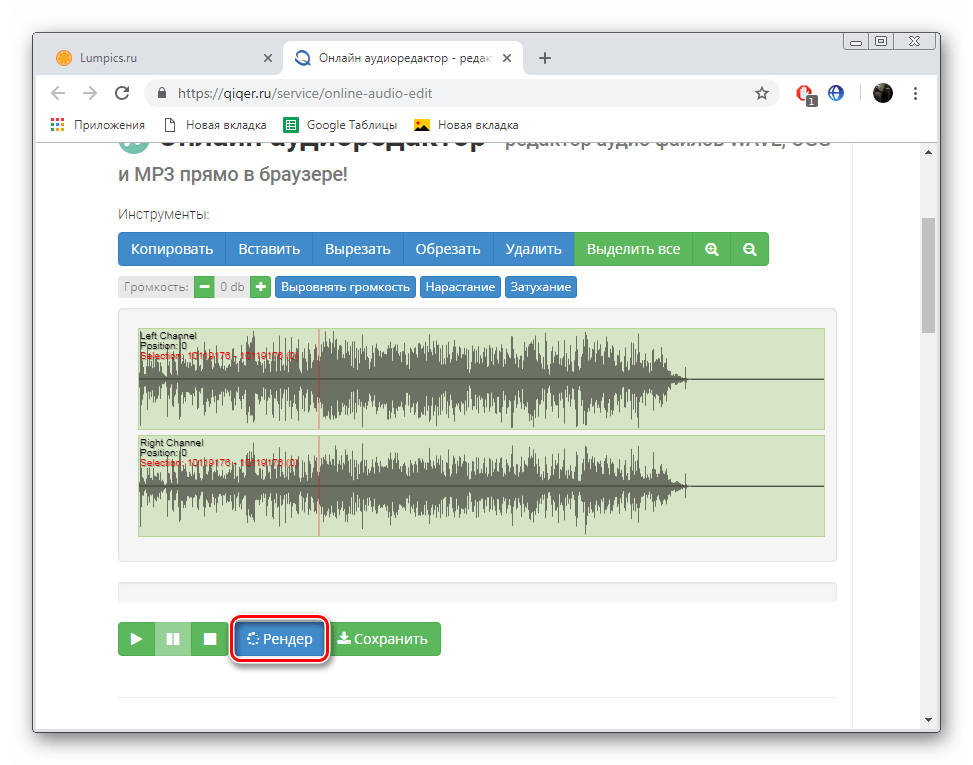The image size is (973, 765).
Task: Apply the Затухание fade-out effect
Action: point(541,287)
